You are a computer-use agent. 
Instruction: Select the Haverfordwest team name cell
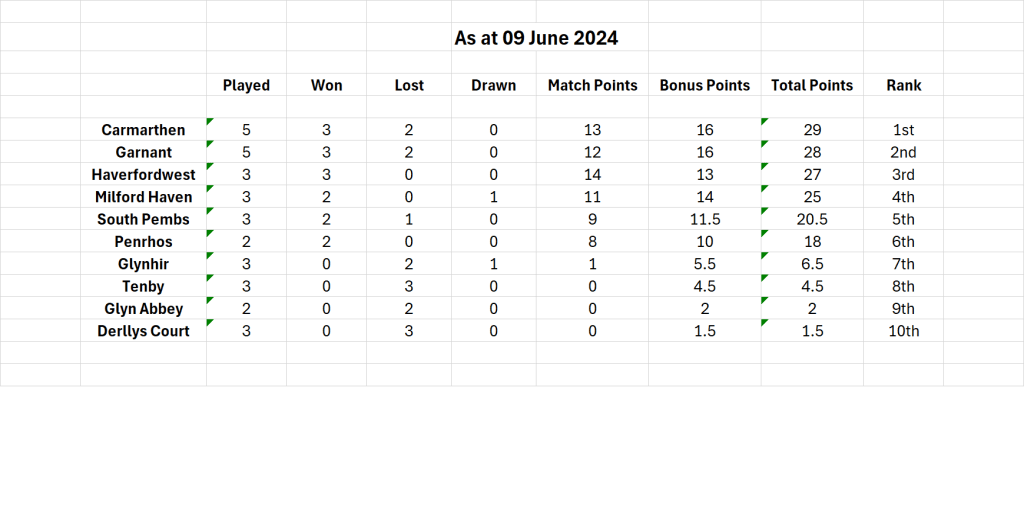(x=143, y=175)
